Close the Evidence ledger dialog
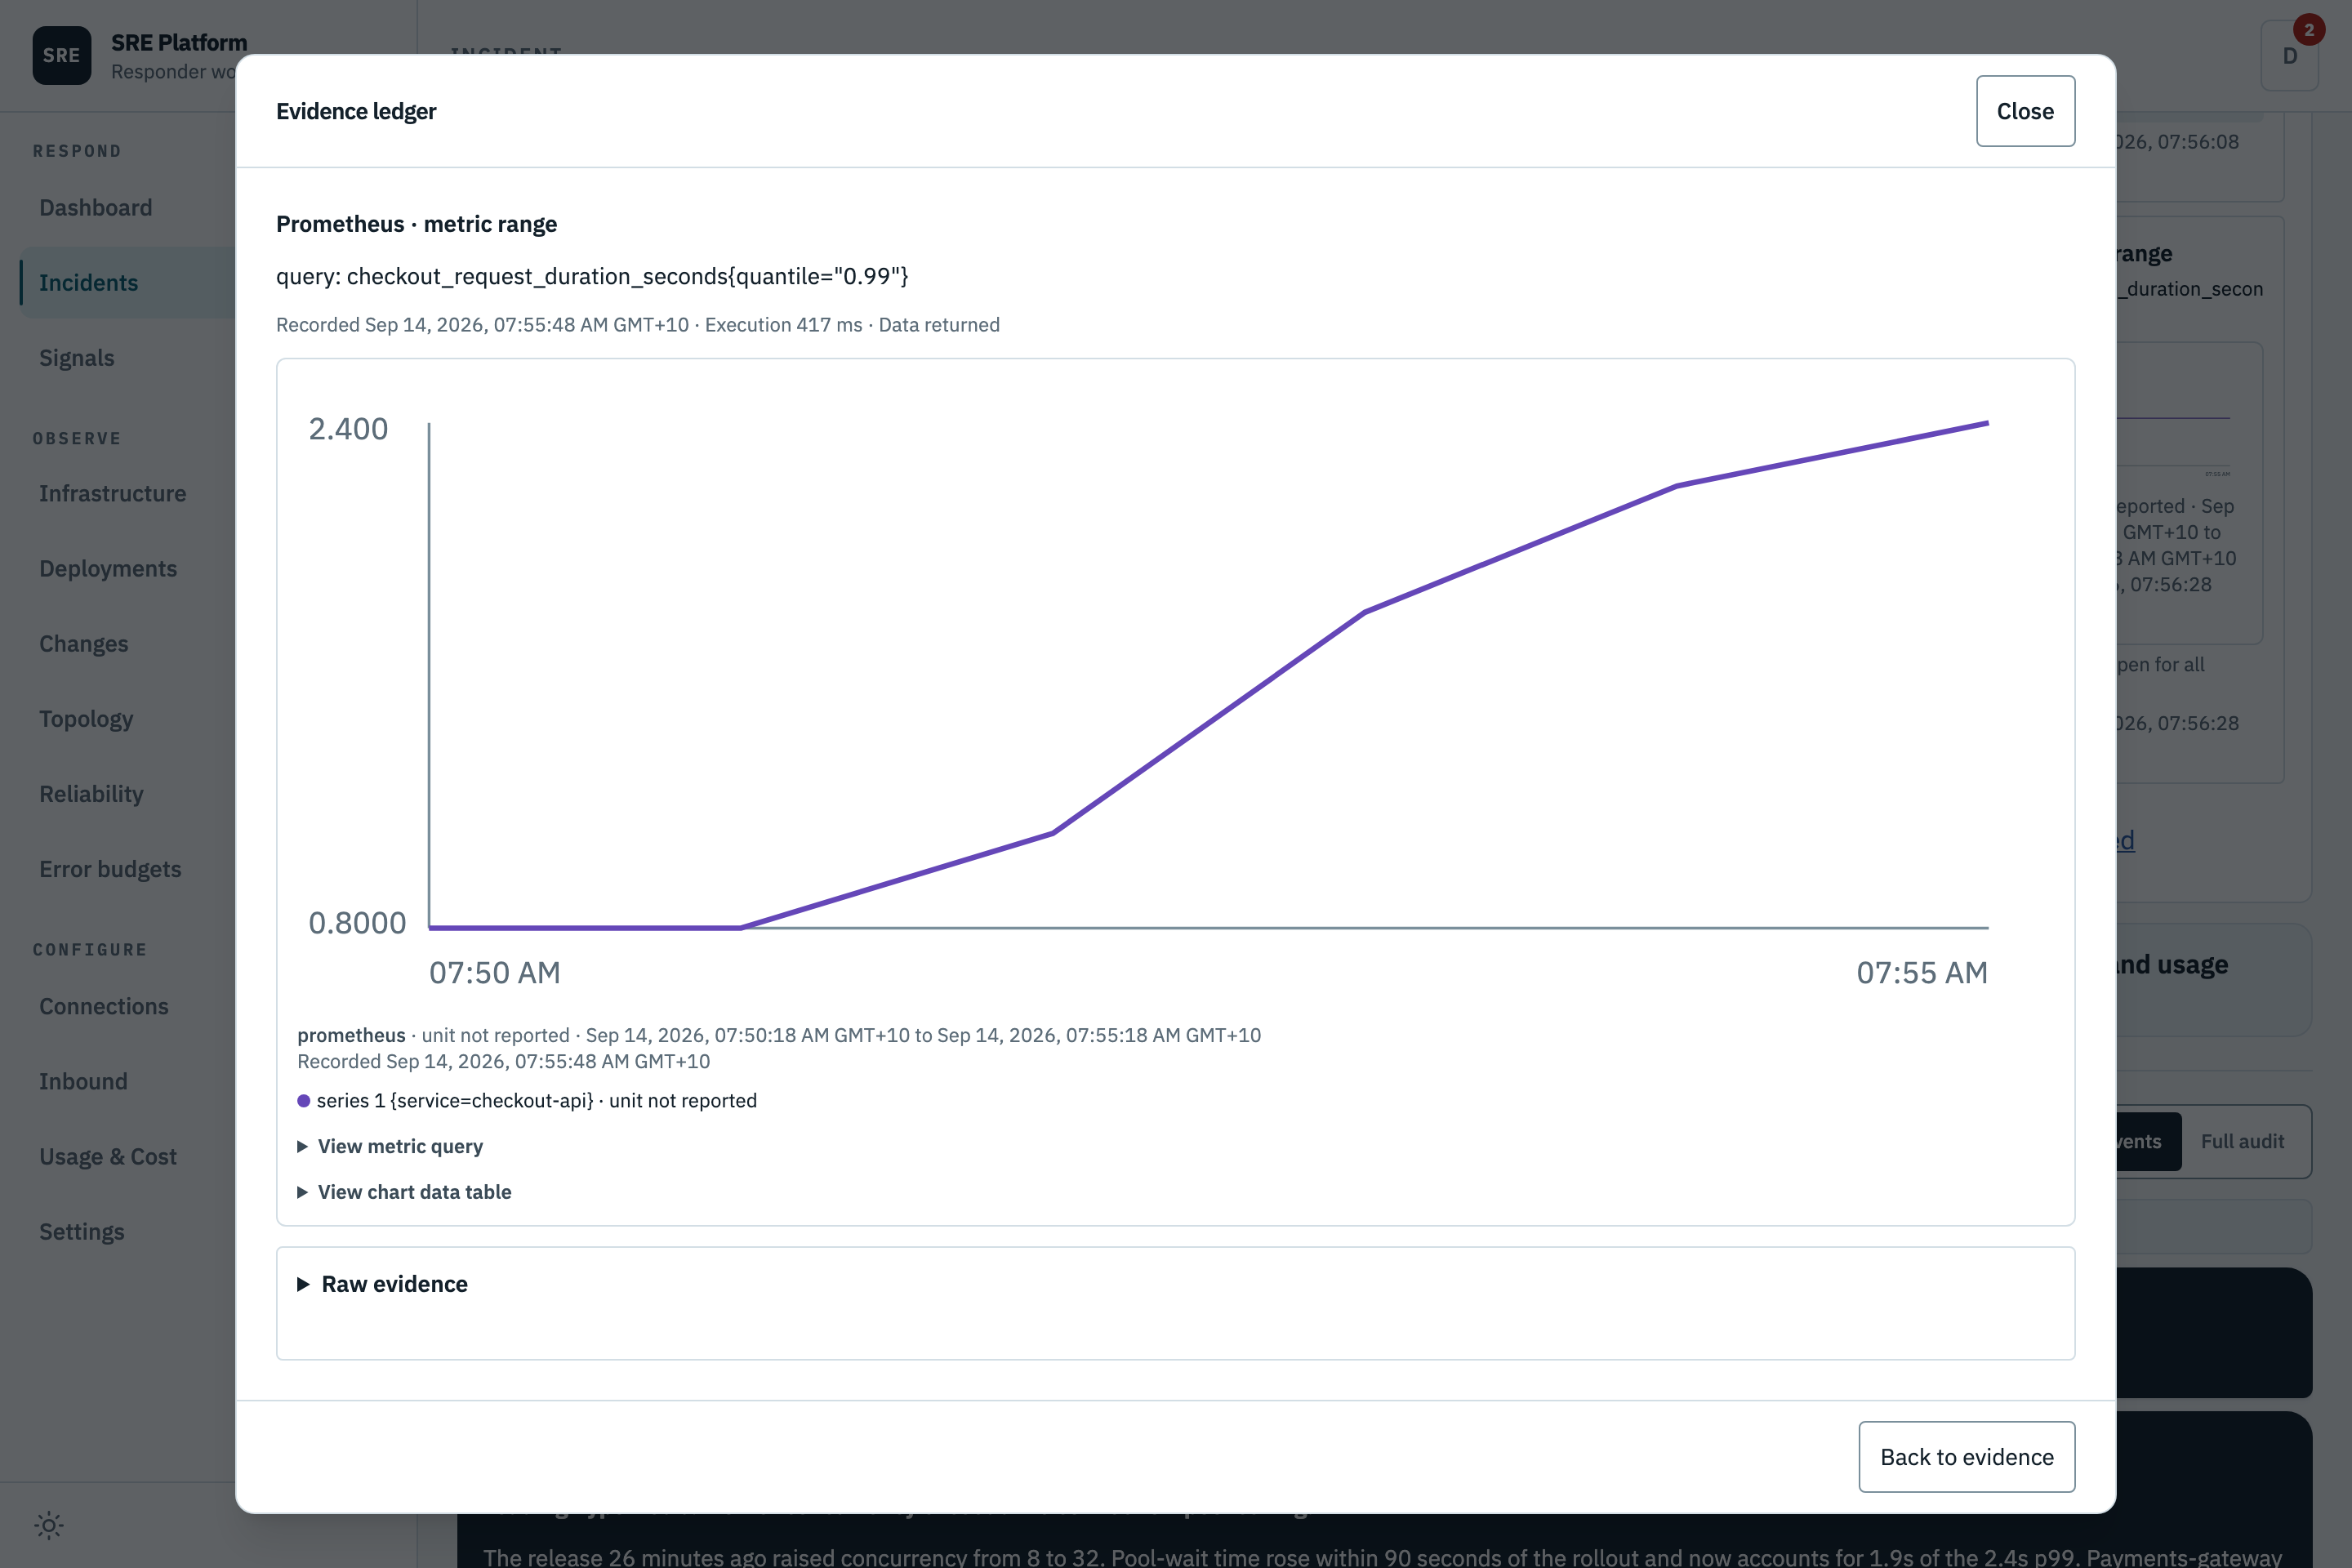Screen dimensions: 2352x1568 click(2025, 111)
